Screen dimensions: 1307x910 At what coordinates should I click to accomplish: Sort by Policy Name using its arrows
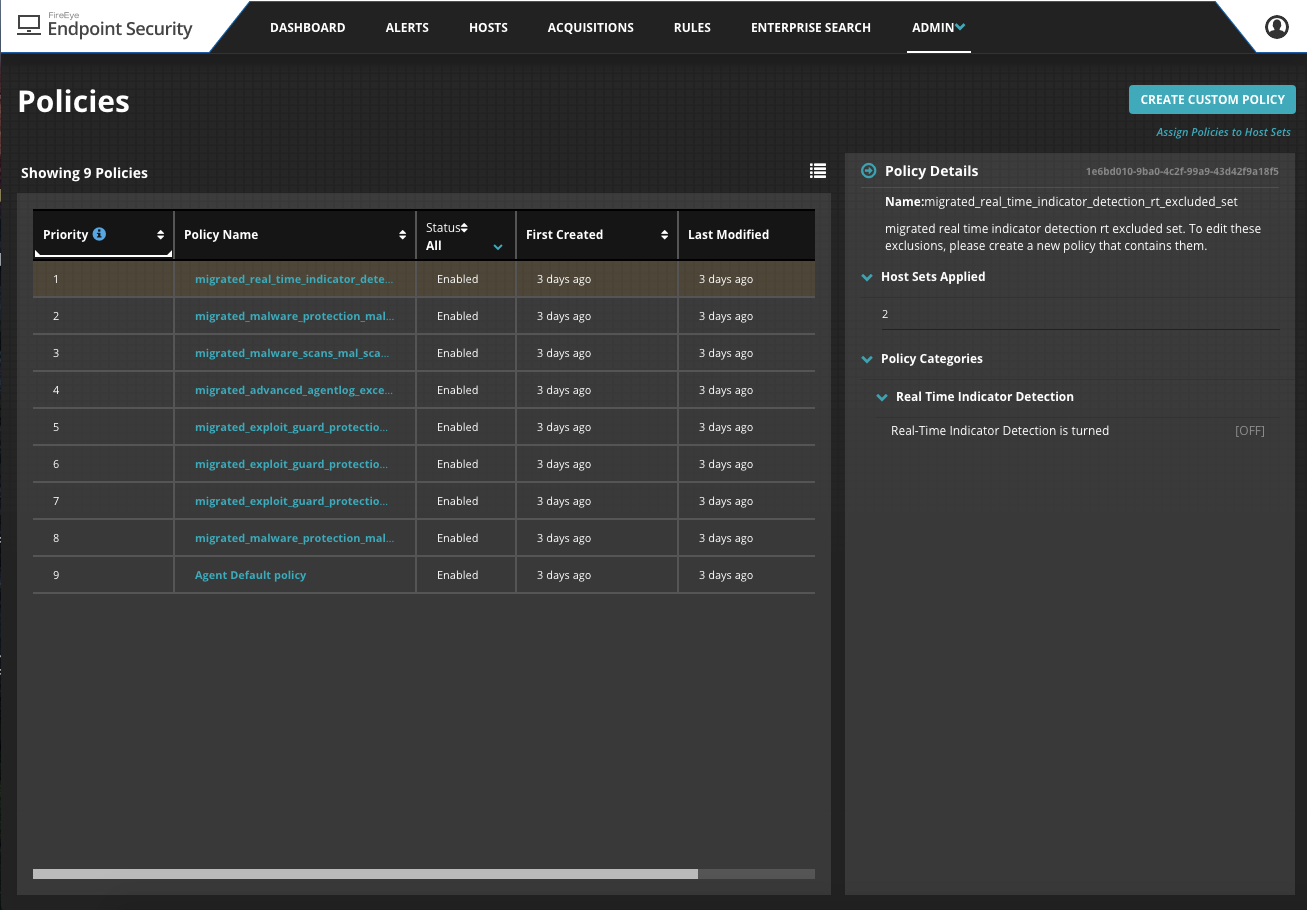[403, 235]
